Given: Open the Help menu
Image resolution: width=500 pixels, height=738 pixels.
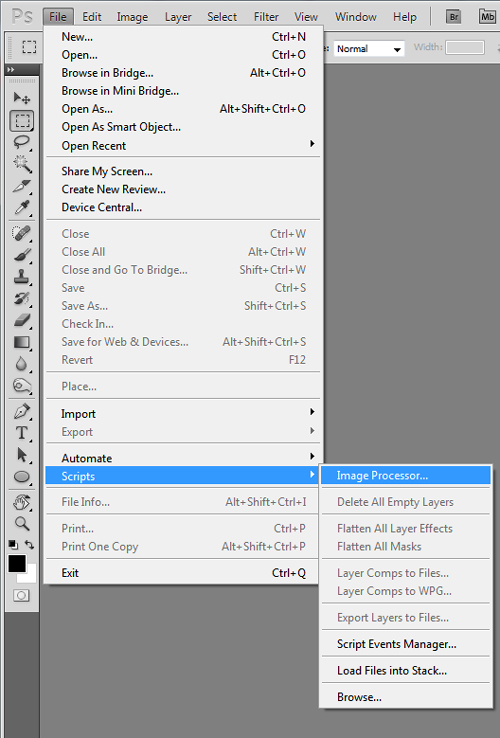Looking at the screenshot, I should coord(405,17).
